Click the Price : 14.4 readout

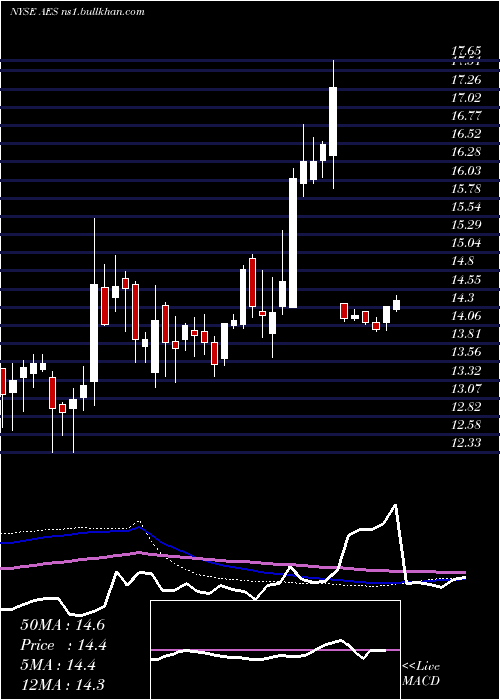[x=64, y=645]
